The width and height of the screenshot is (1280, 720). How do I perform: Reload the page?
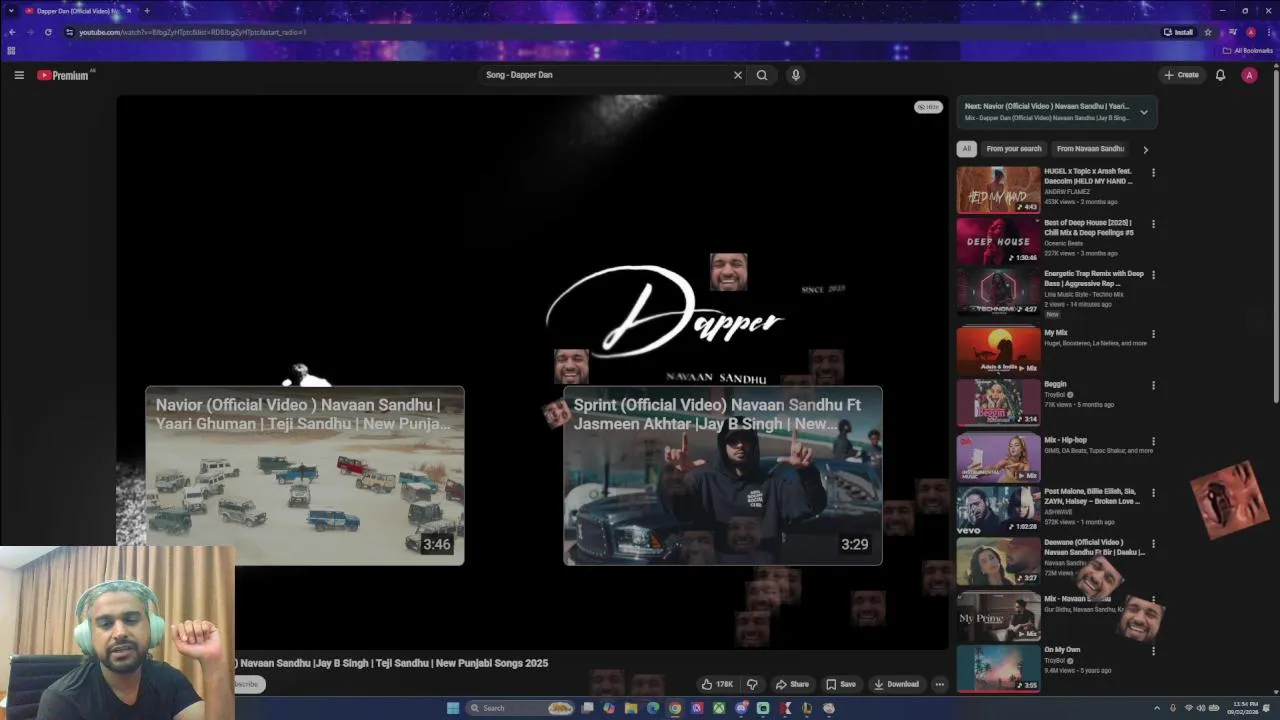tap(48, 32)
